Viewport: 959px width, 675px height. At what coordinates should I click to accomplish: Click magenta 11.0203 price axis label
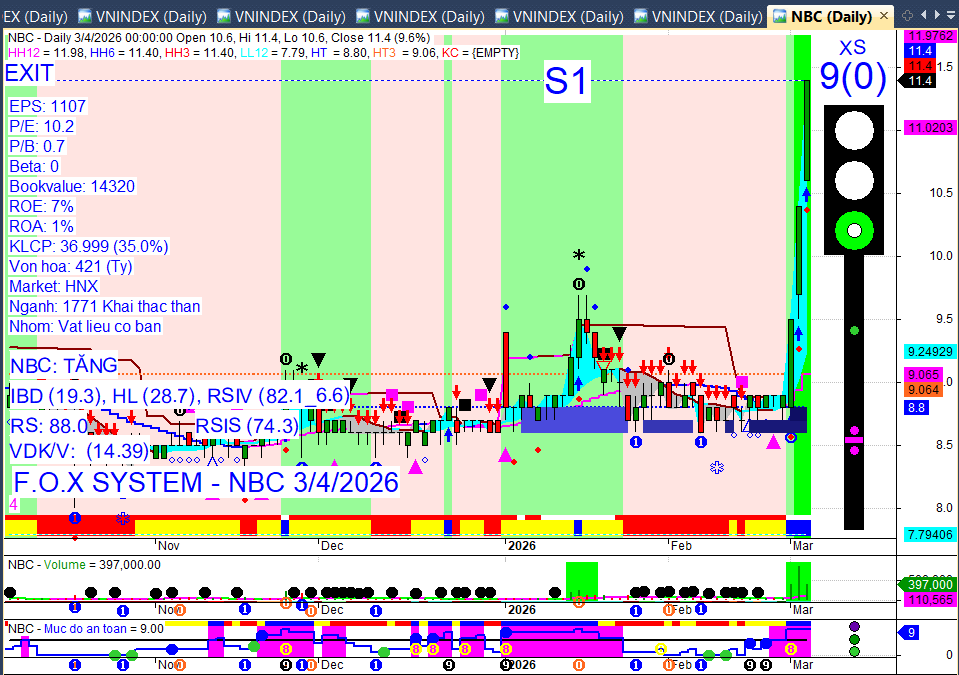(930, 128)
